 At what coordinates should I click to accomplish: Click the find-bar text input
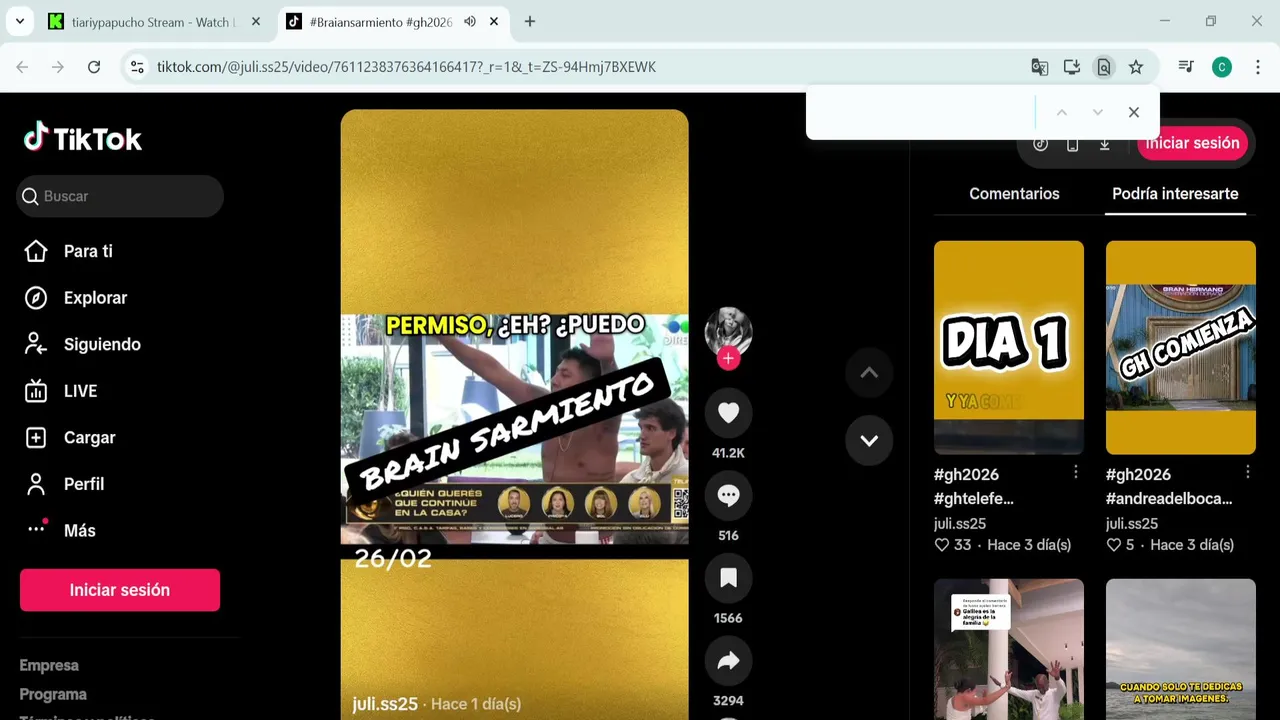tap(923, 112)
